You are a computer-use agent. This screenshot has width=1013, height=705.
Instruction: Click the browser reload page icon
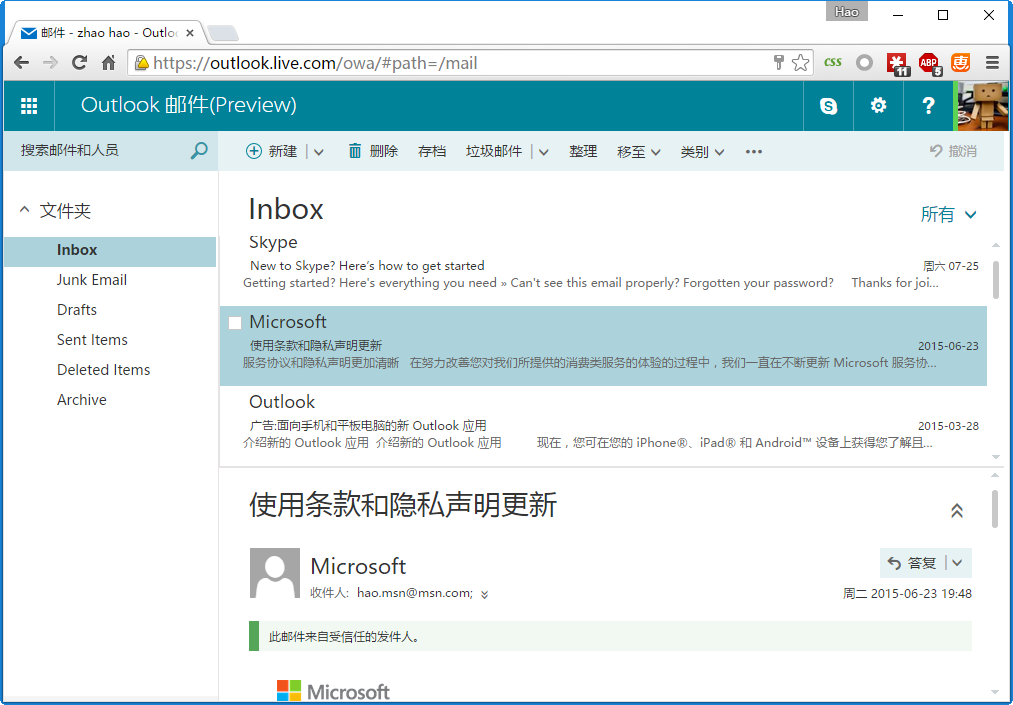coord(79,63)
